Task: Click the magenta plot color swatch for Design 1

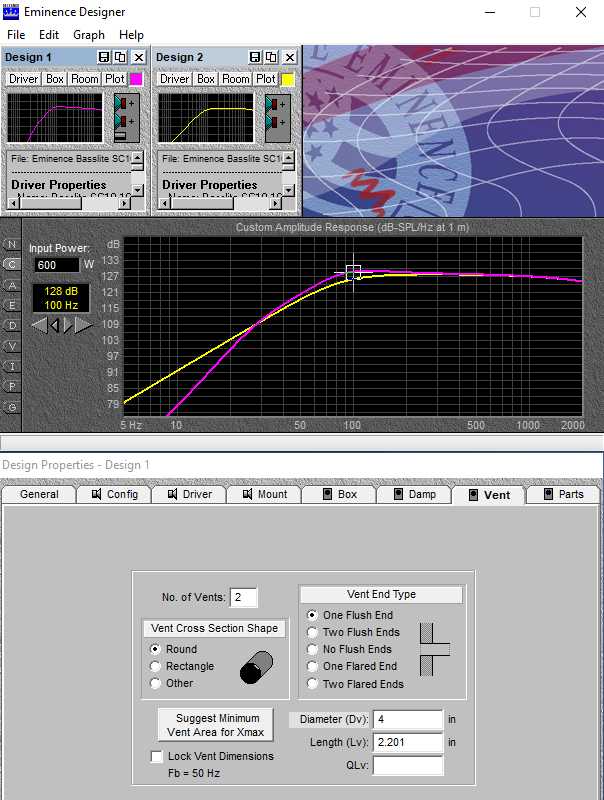Action: coord(136,79)
